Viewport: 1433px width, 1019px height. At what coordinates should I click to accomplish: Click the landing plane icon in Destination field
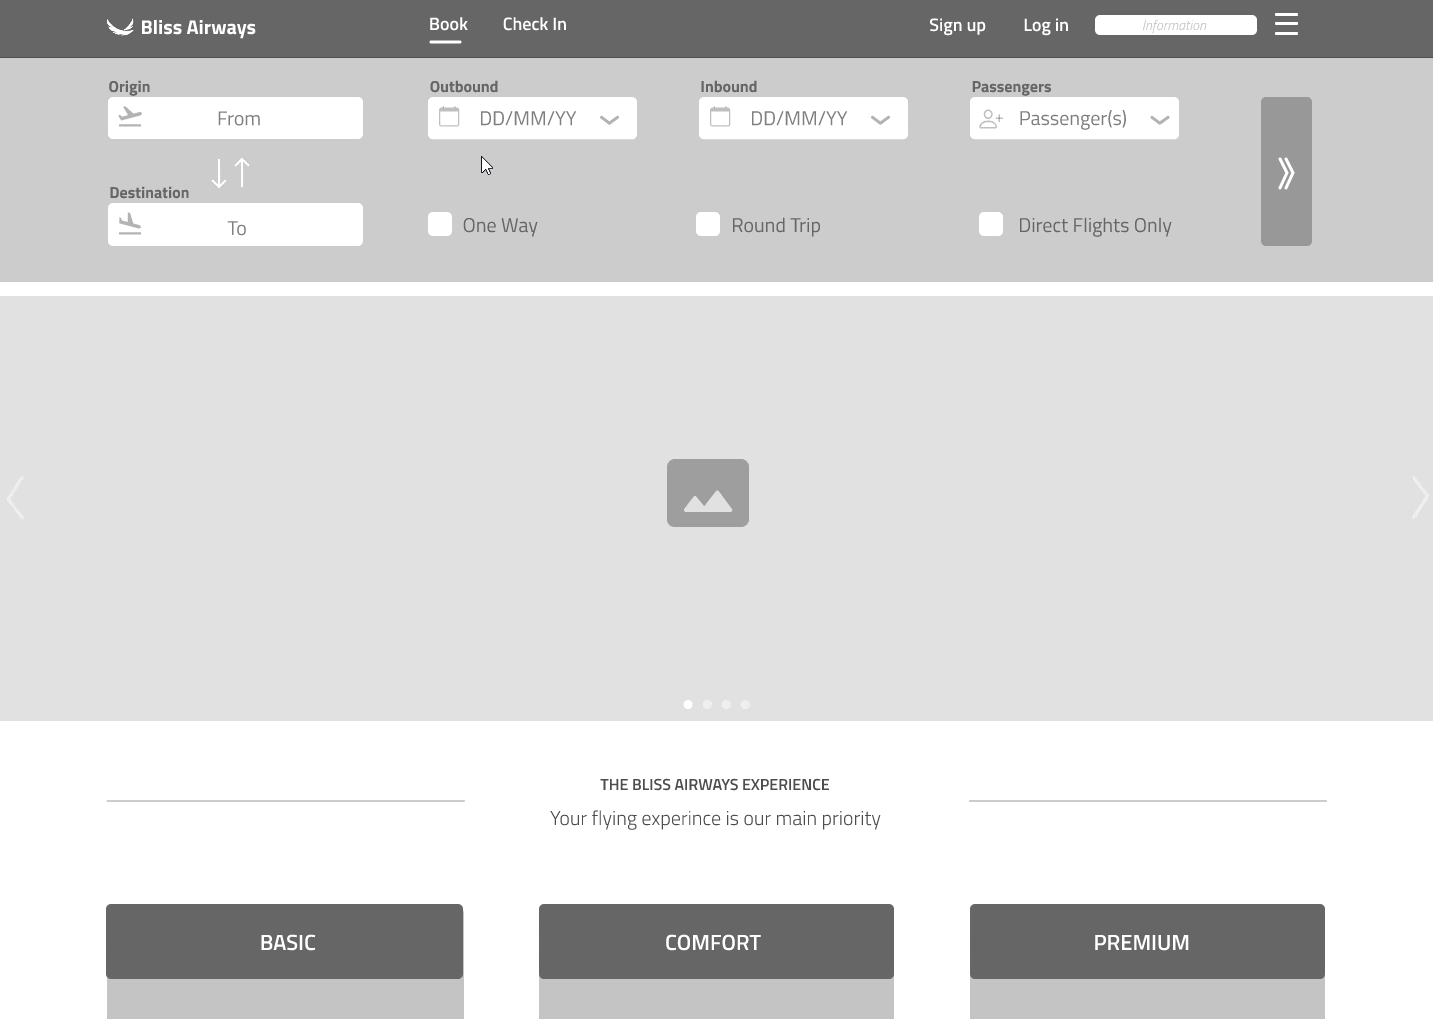tap(130, 225)
